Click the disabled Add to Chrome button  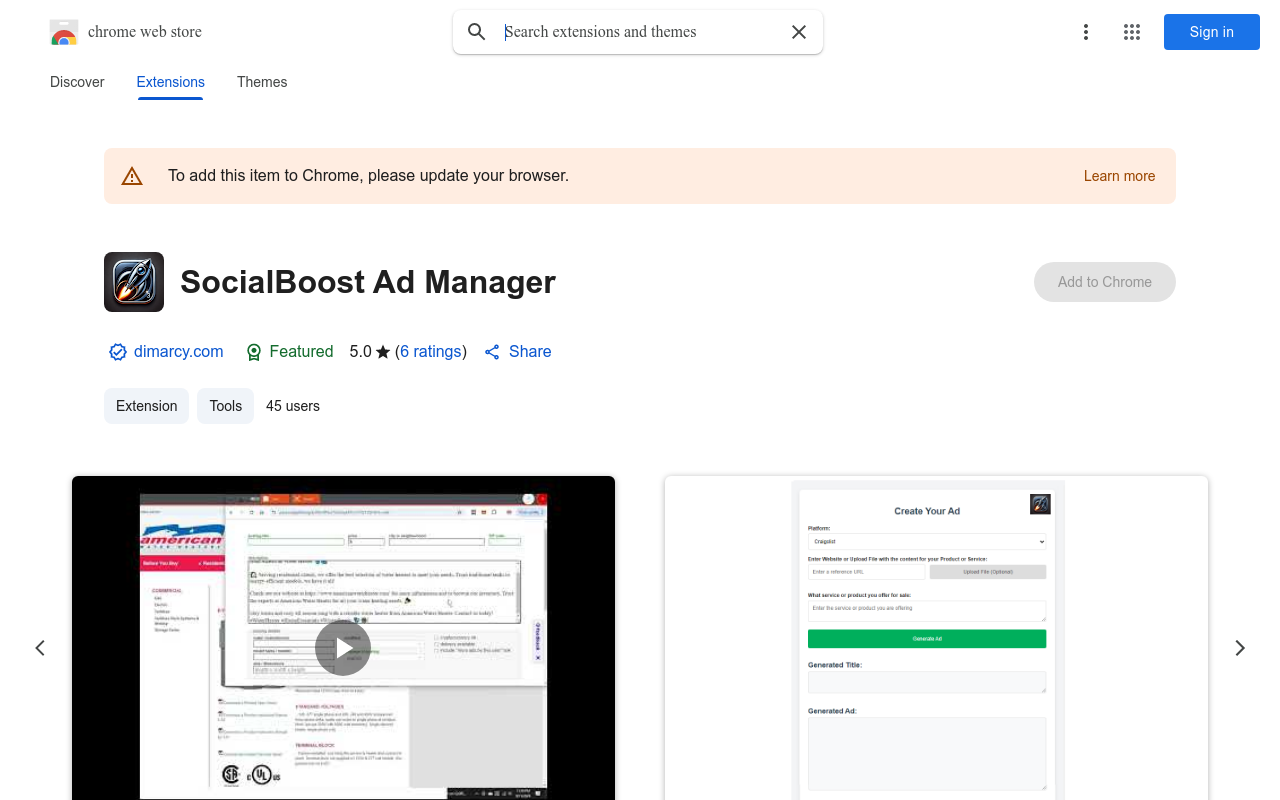coord(1105,282)
